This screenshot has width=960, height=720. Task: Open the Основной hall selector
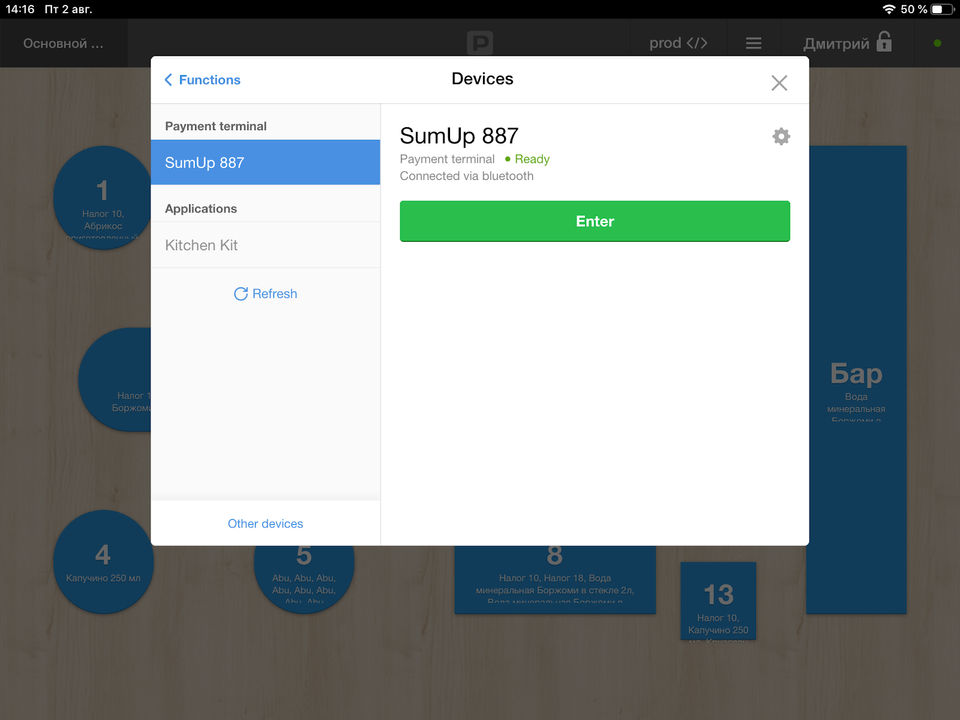click(63, 43)
